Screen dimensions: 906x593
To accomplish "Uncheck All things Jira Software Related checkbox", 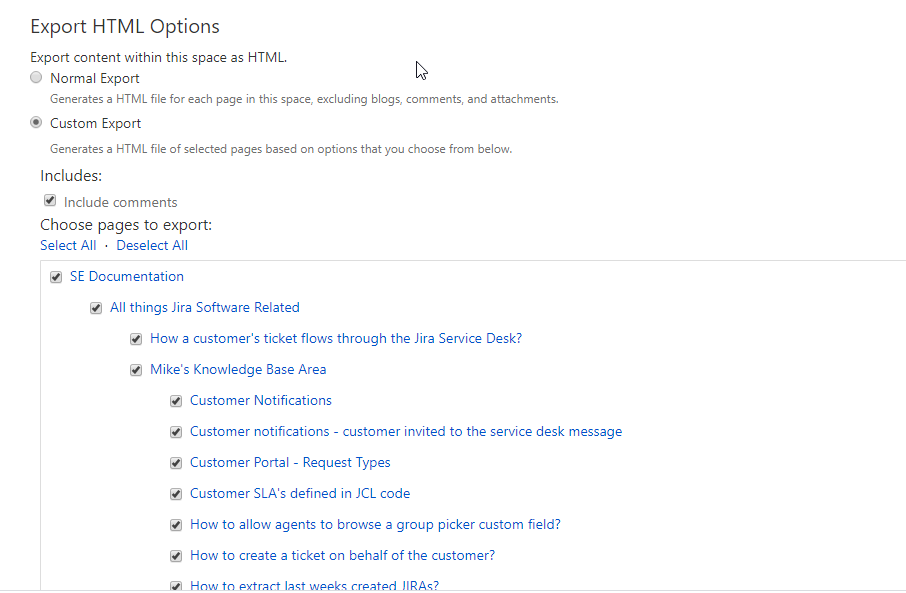I will point(96,308).
